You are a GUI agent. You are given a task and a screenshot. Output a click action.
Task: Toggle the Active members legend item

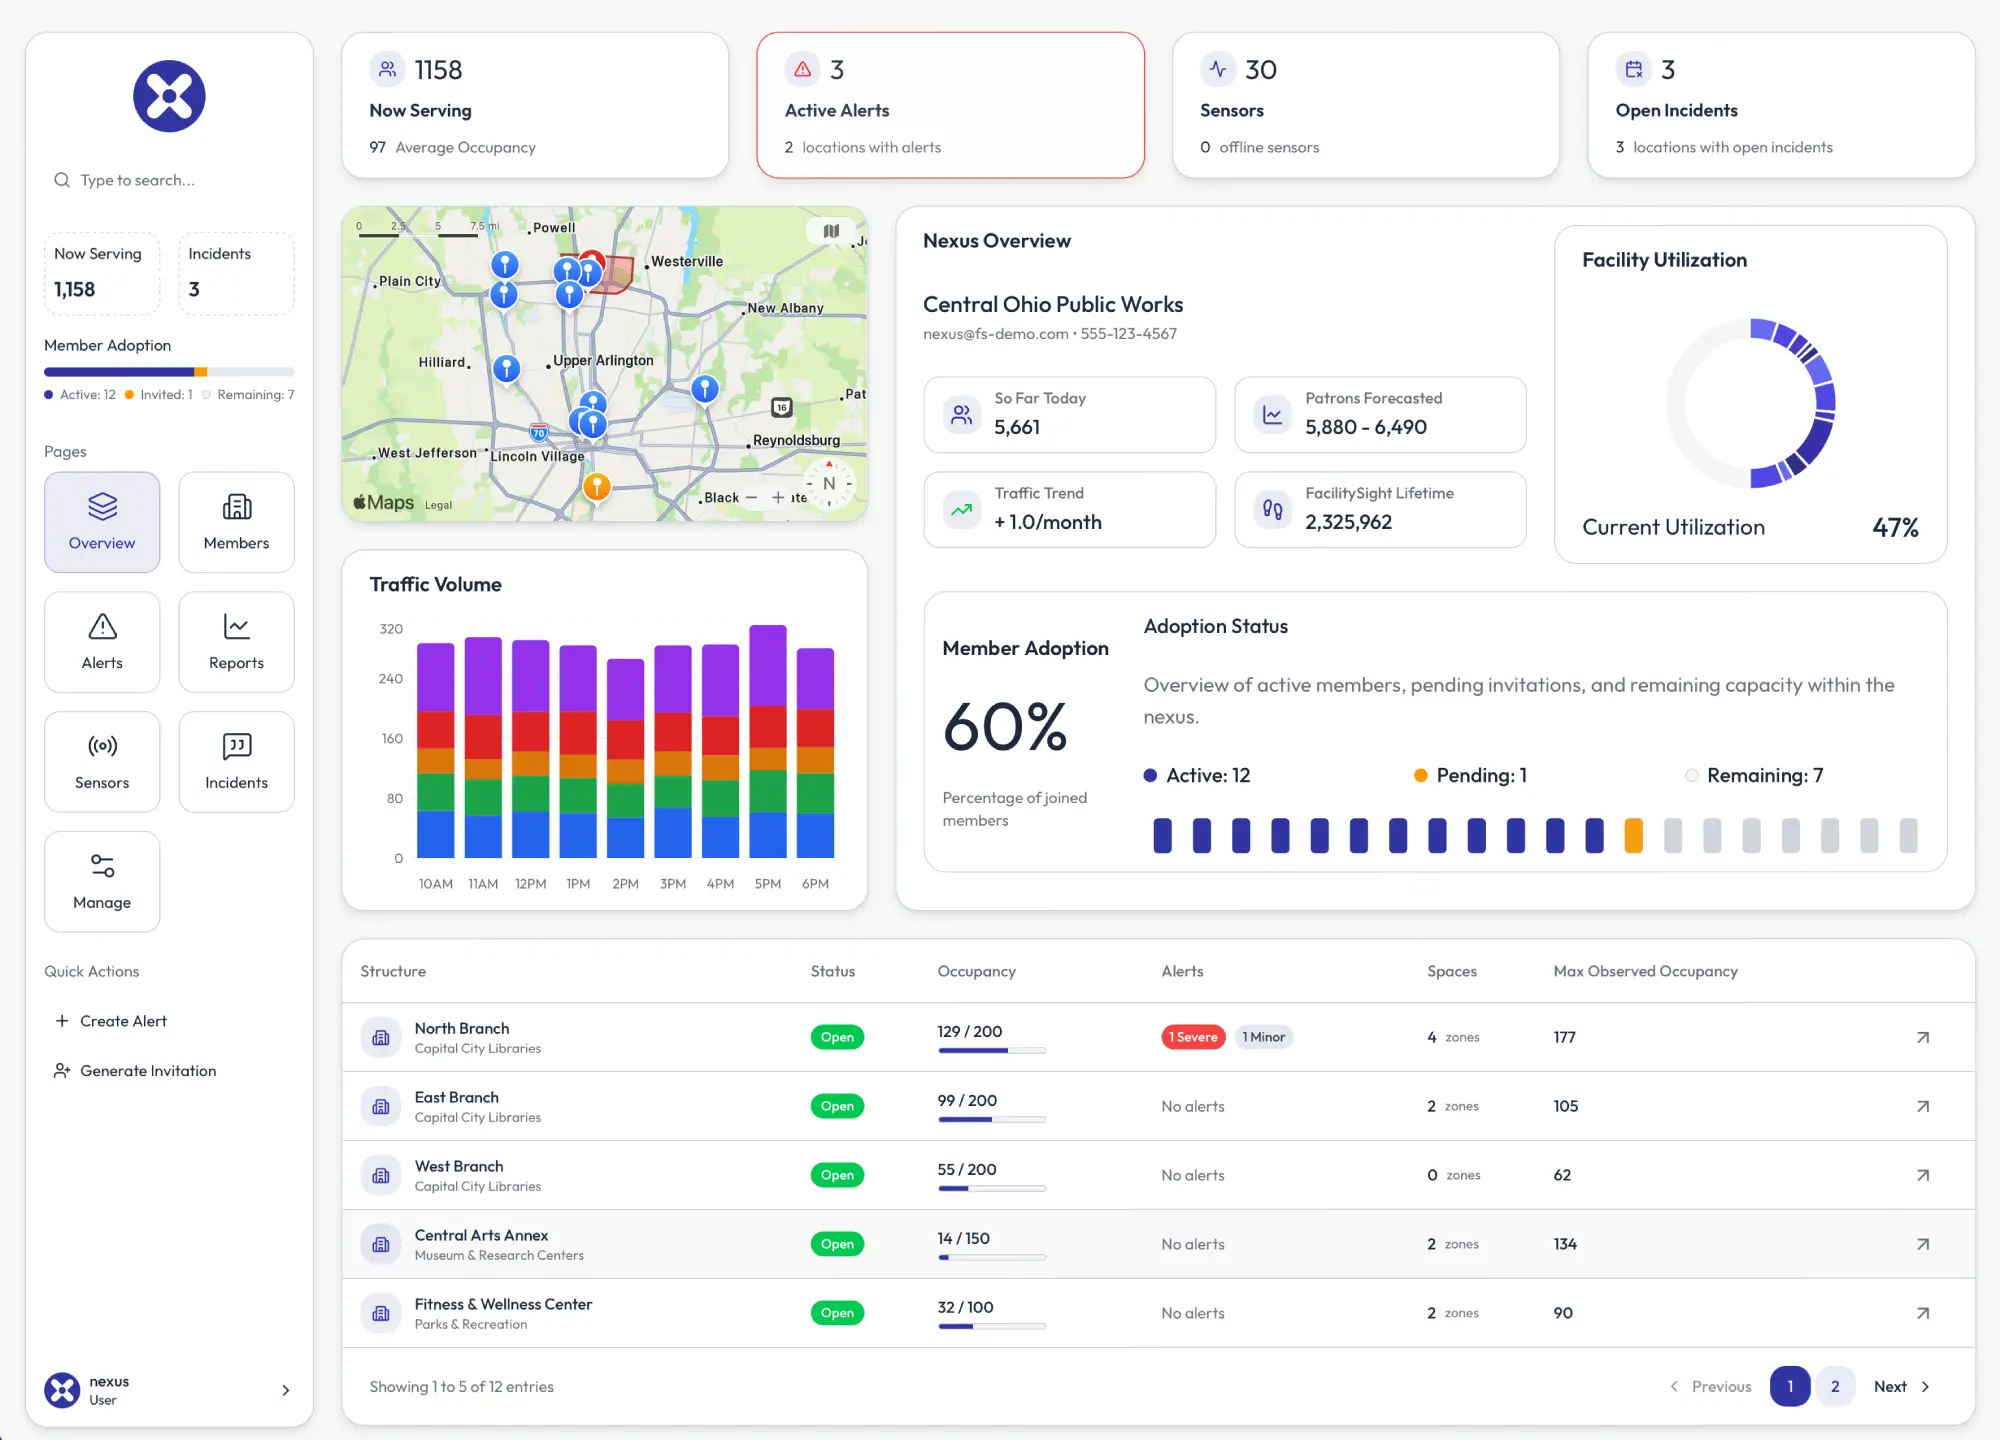(x=1196, y=775)
